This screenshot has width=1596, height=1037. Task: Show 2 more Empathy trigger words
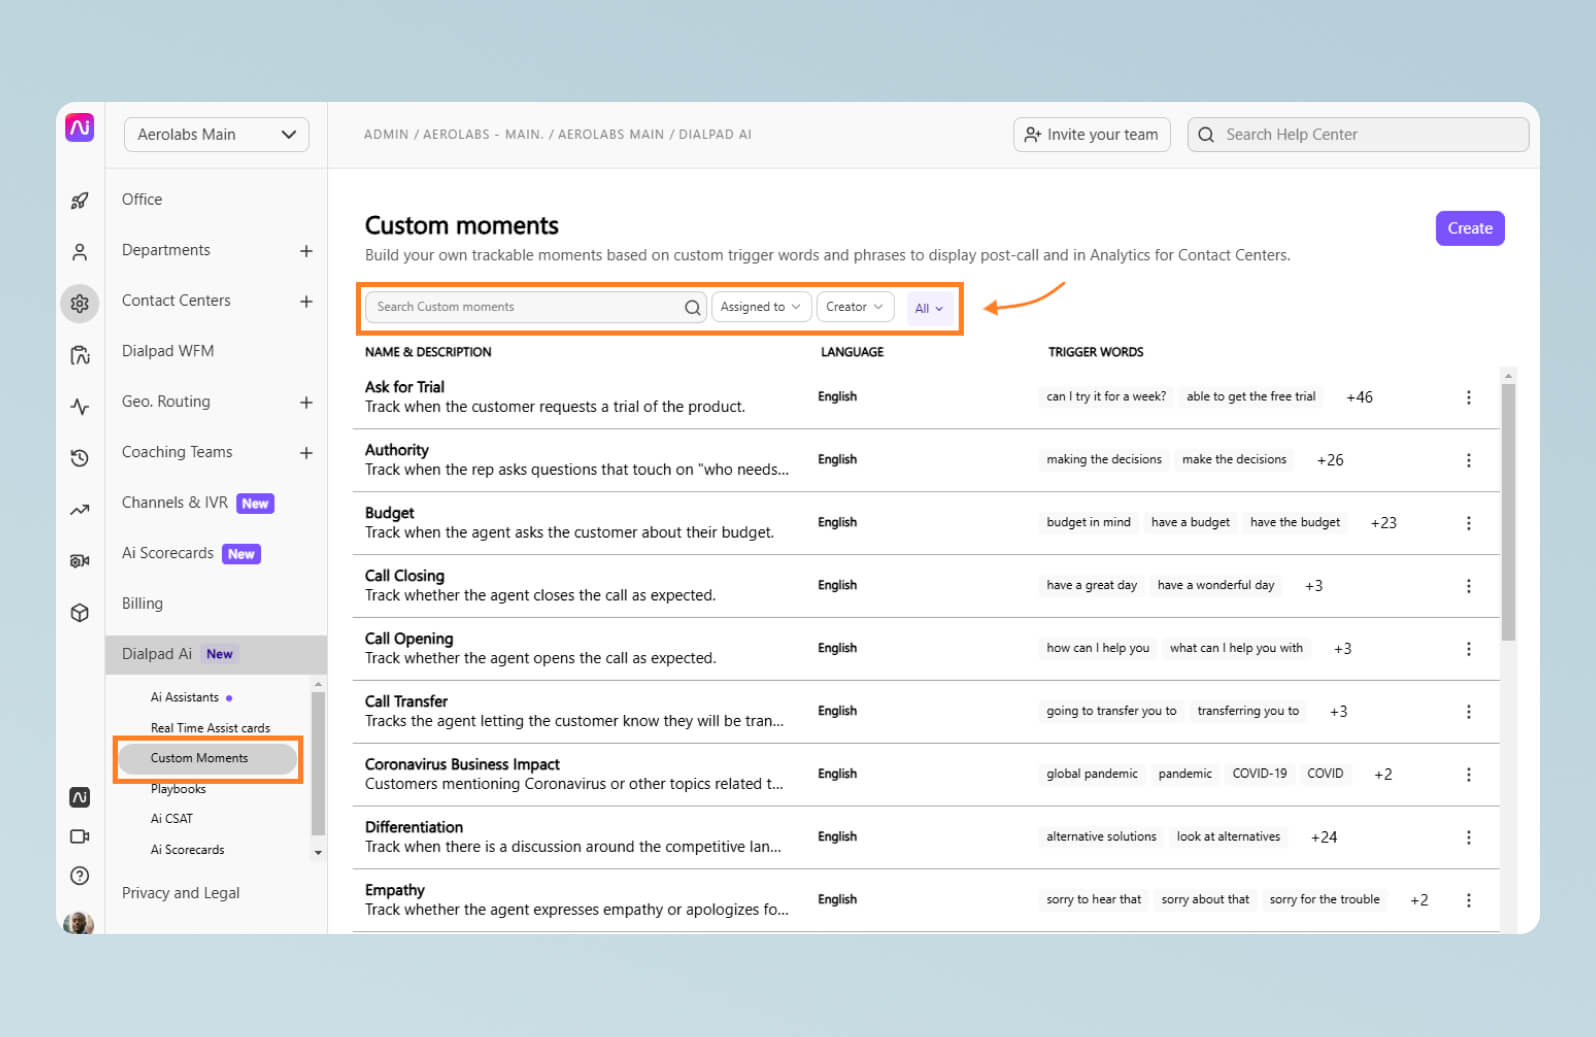coord(1419,900)
